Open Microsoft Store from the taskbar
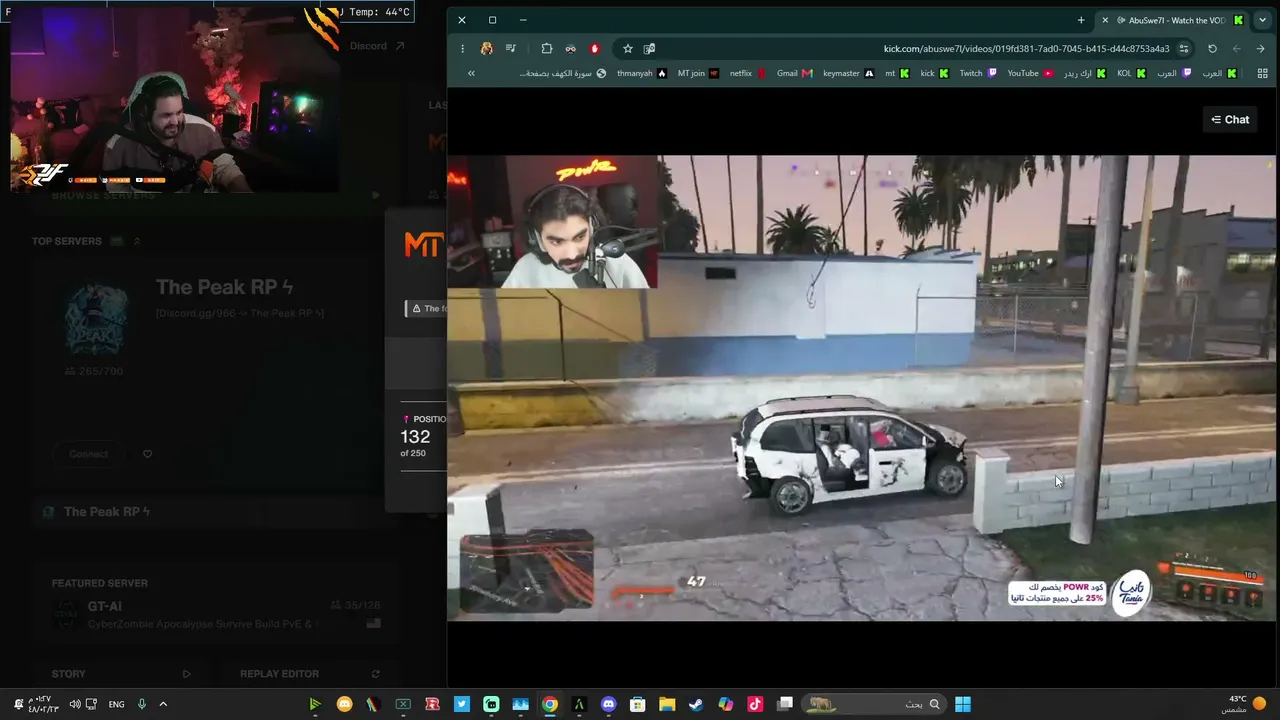1280x720 pixels. 638,704
